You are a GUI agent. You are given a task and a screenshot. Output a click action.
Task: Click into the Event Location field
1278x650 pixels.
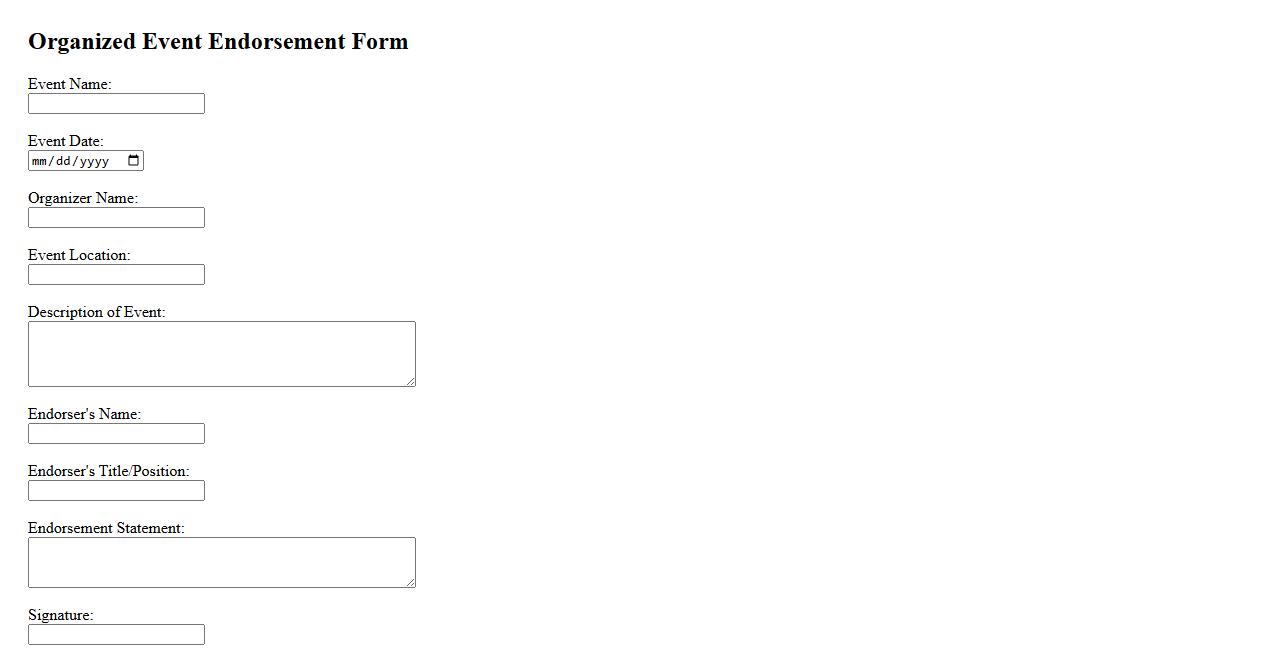[x=116, y=275]
